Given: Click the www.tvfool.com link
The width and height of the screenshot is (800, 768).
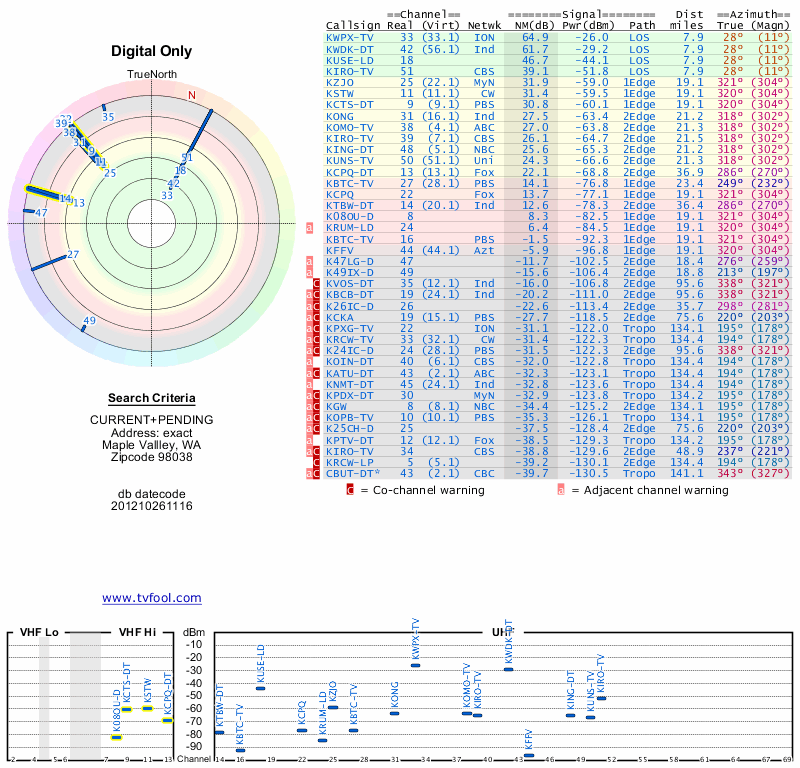Looking at the screenshot, I should (151, 598).
